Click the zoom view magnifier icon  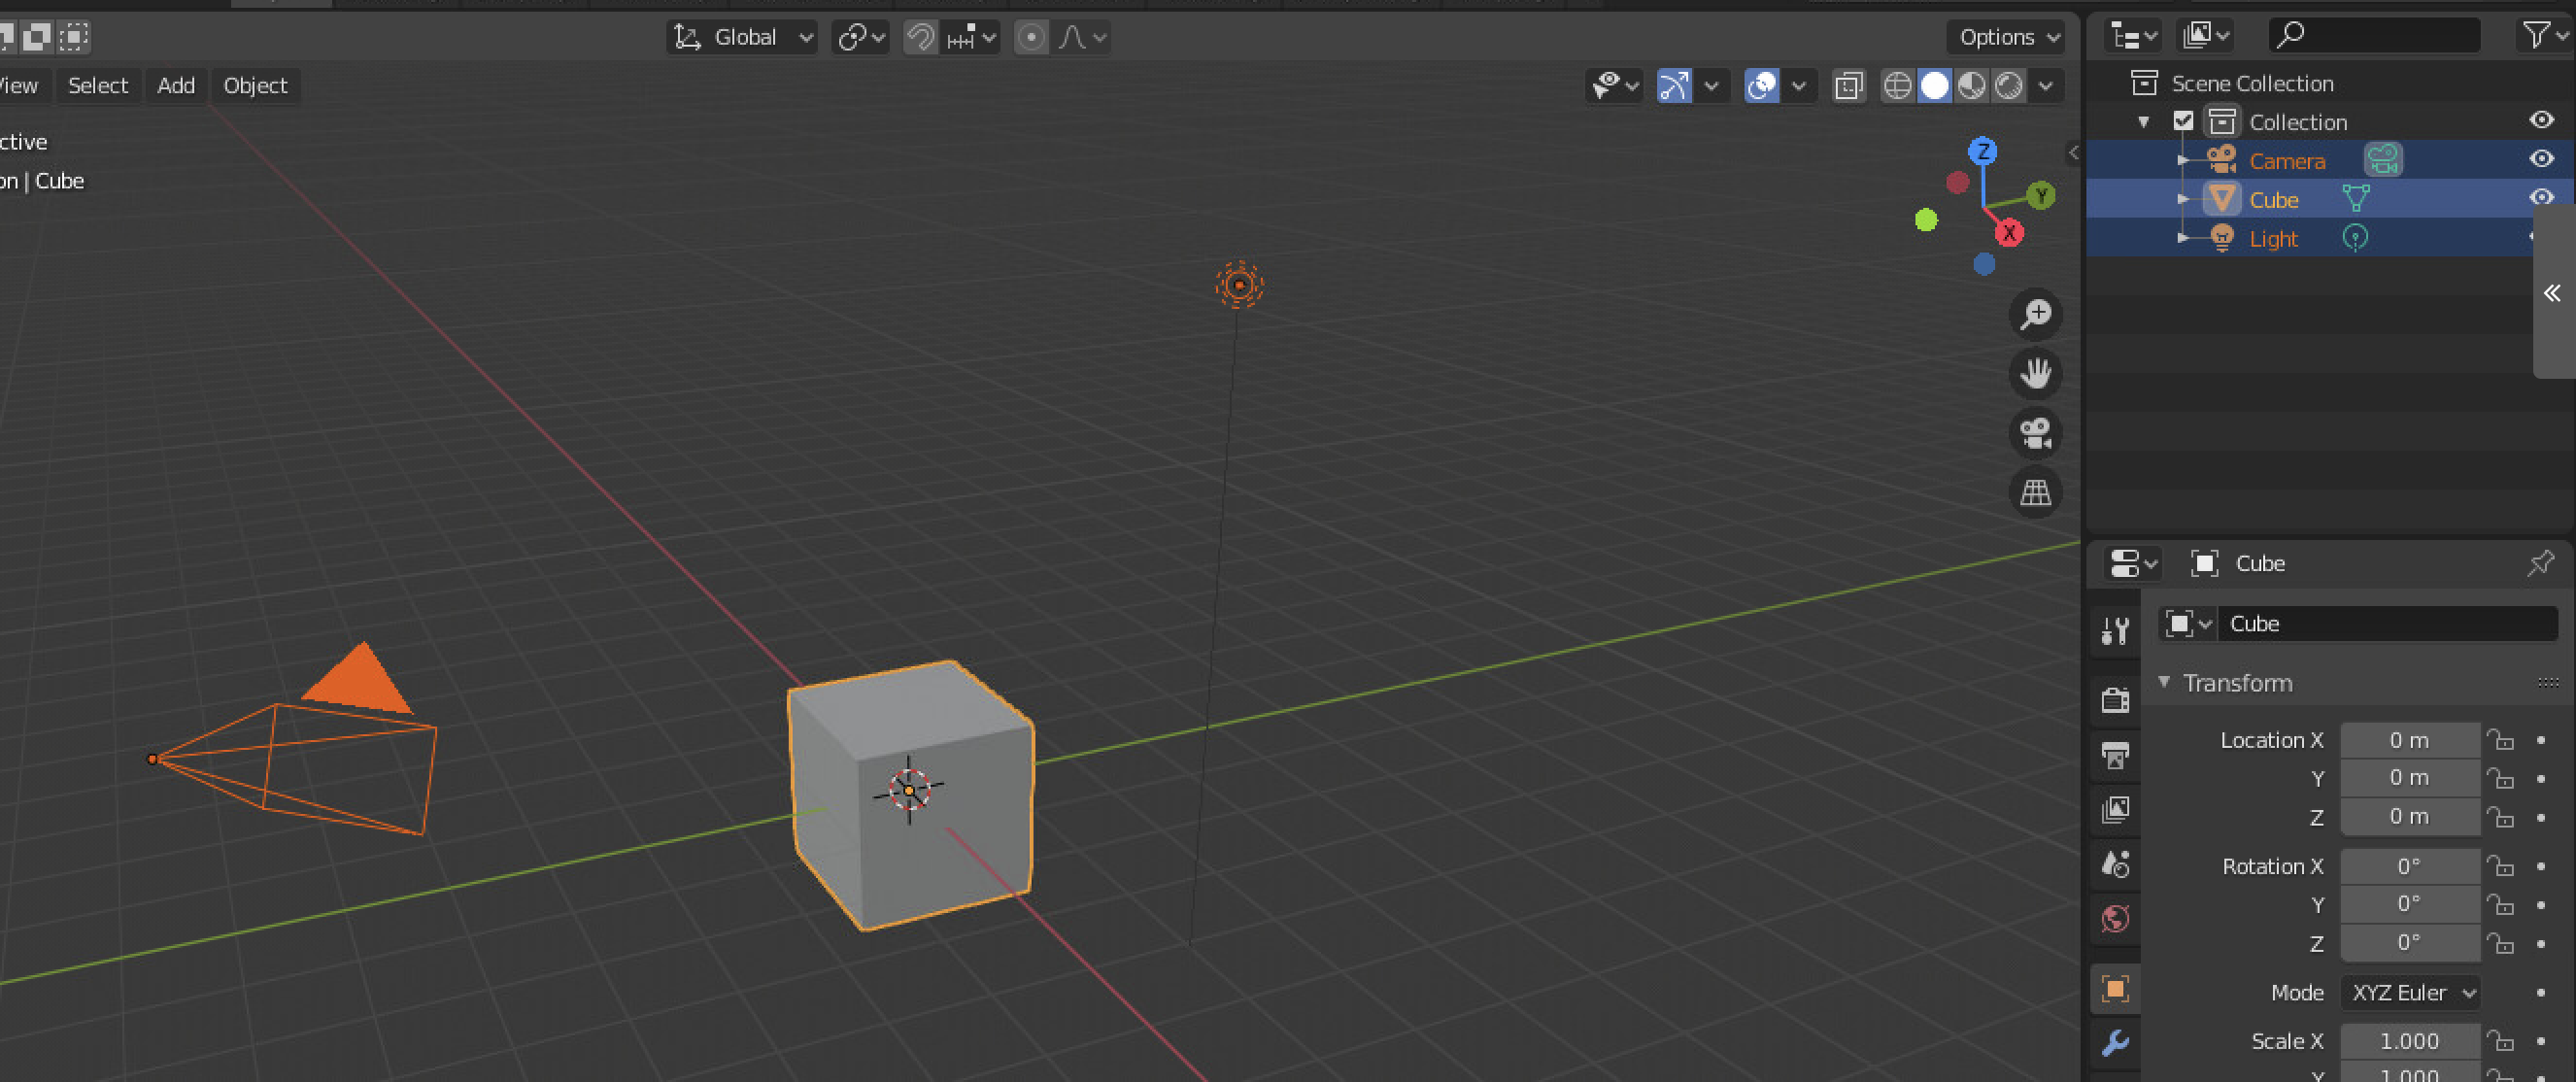pyautogui.click(x=2036, y=315)
